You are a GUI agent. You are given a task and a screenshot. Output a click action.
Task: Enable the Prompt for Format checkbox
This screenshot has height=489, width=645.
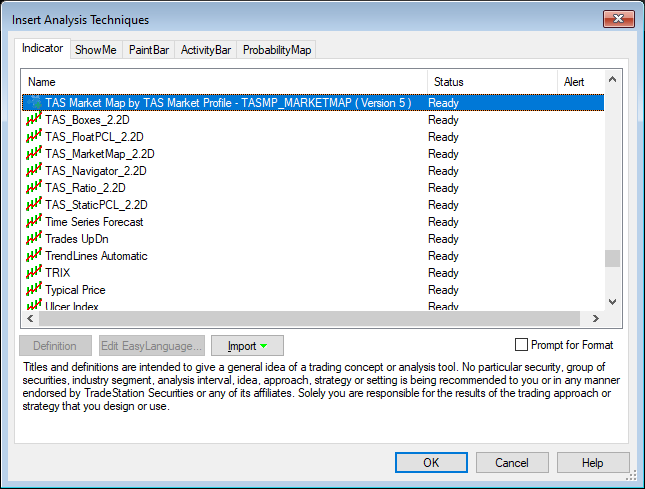coord(521,345)
